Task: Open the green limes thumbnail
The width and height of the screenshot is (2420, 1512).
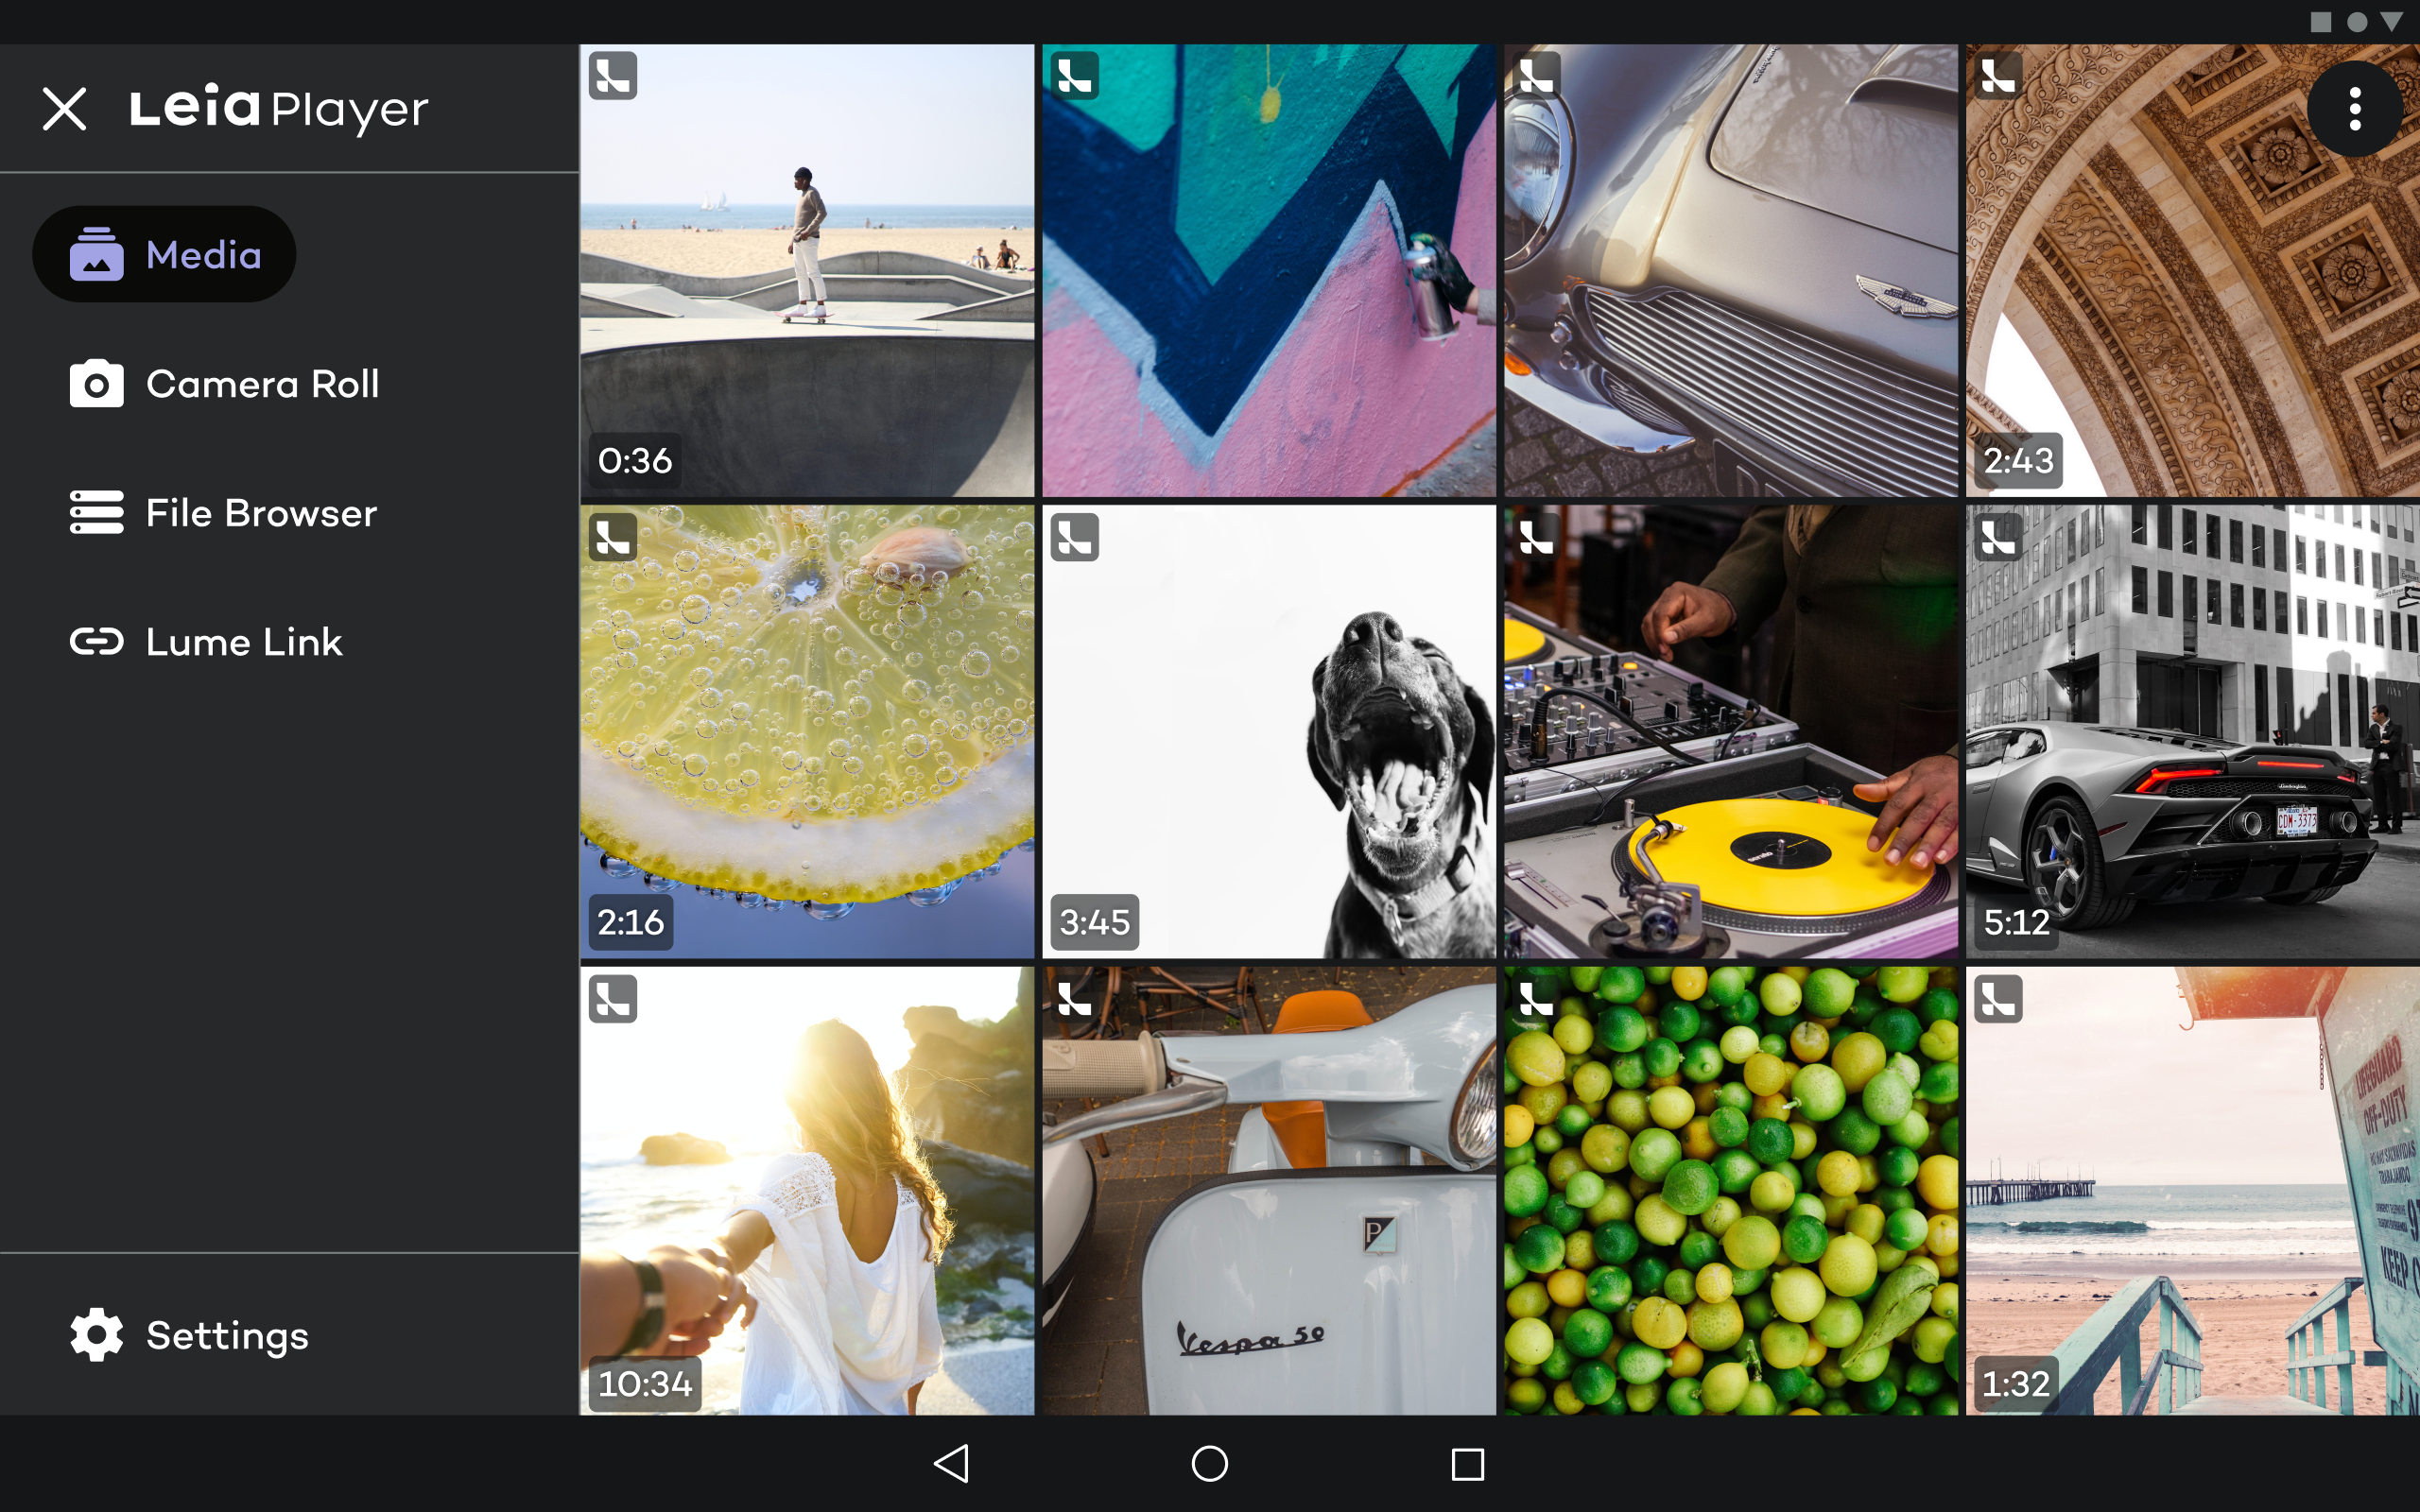Action: pyautogui.click(x=1731, y=1190)
